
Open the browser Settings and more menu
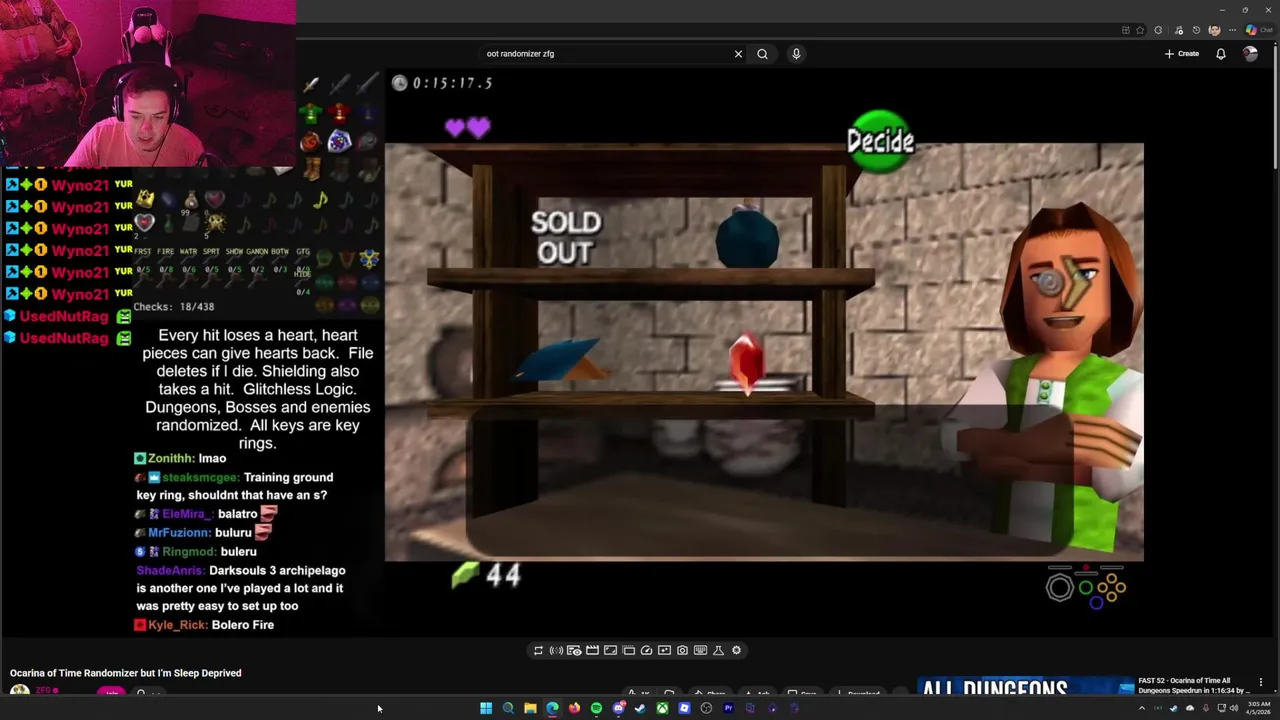1232,30
